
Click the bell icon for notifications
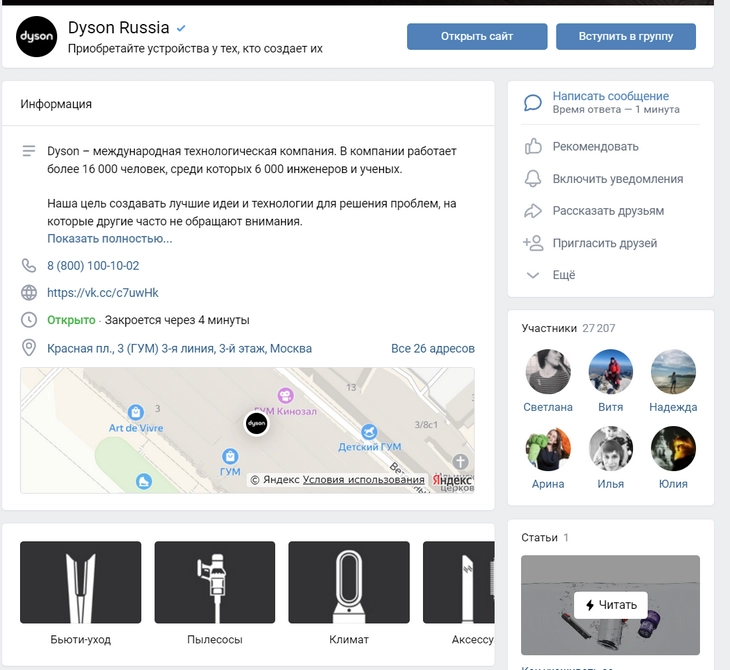tap(533, 178)
